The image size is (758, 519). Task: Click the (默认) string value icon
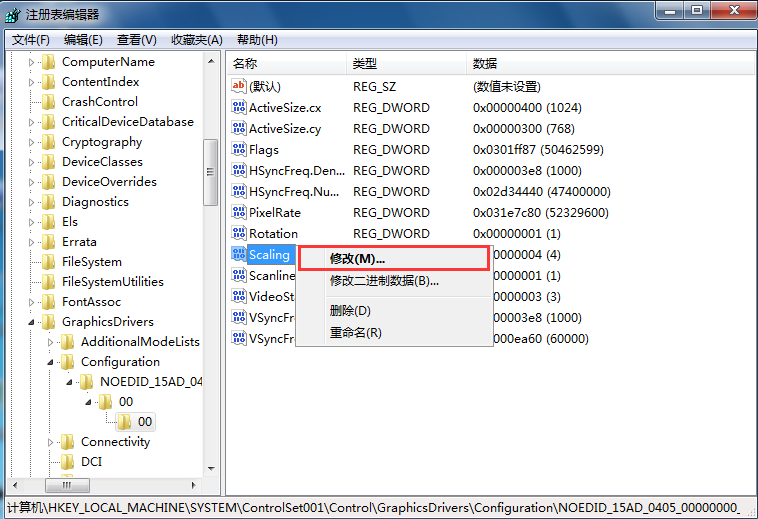tap(239, 86)
